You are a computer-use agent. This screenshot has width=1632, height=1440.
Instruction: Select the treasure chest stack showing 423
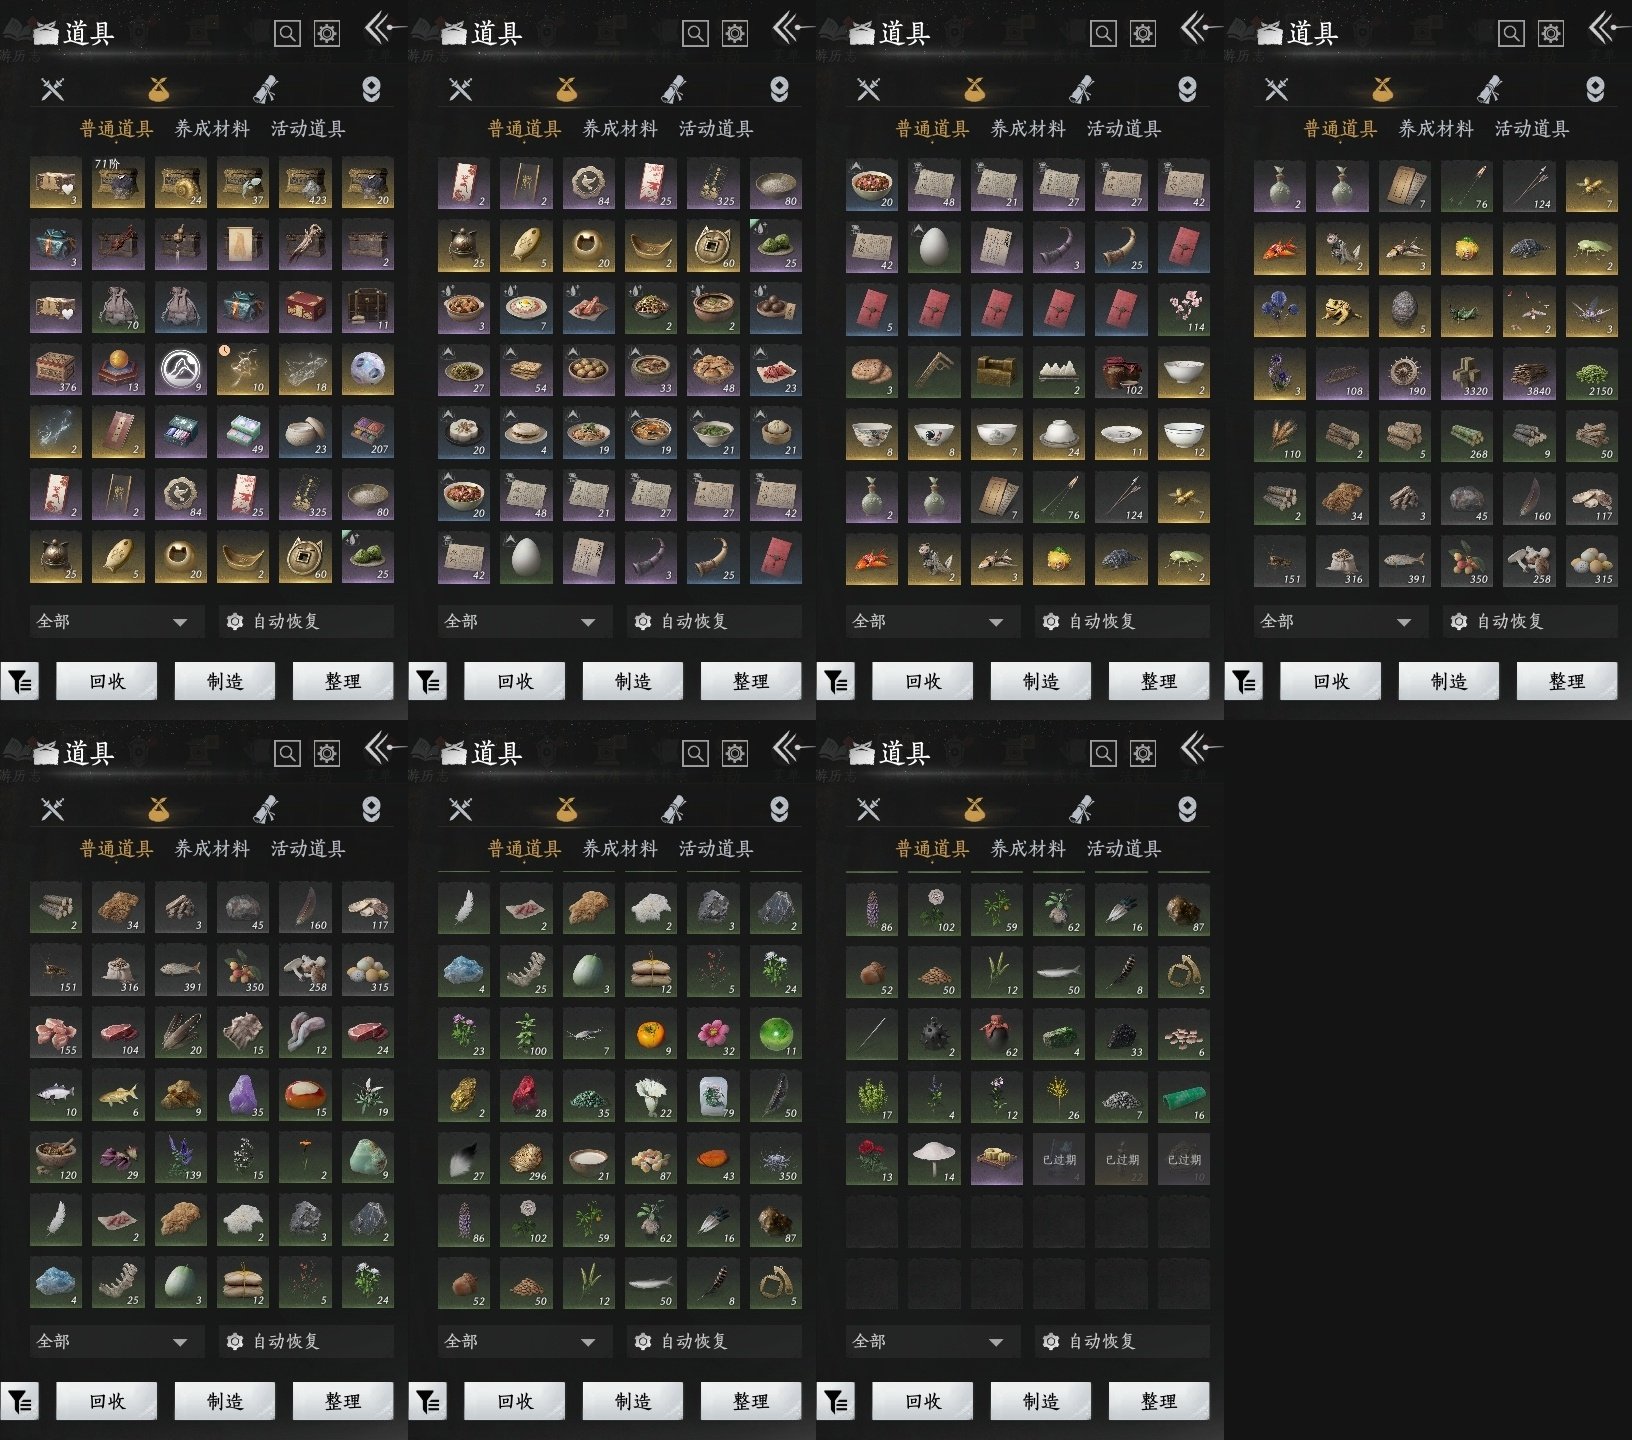(305, 183)
